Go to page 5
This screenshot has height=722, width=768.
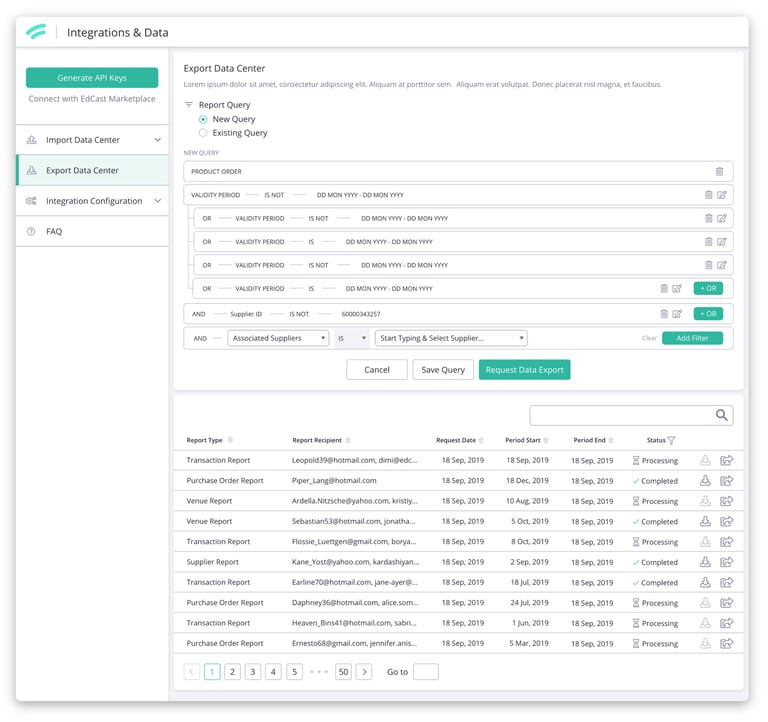click(294, 672)
